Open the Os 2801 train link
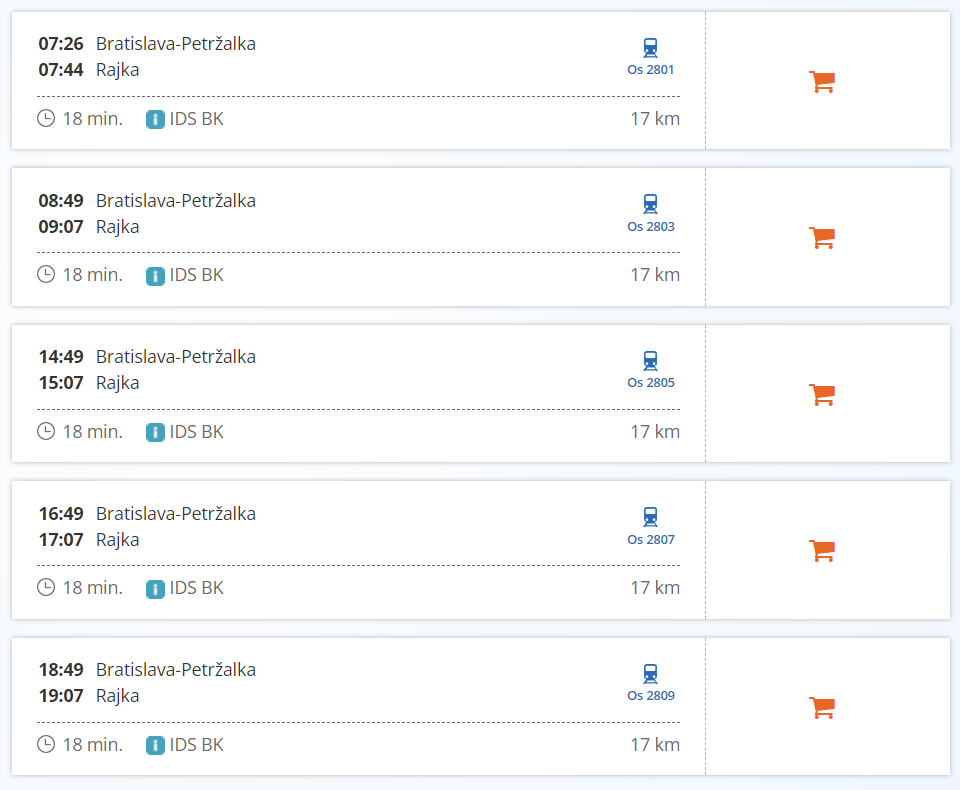 (x=651, y=70)
